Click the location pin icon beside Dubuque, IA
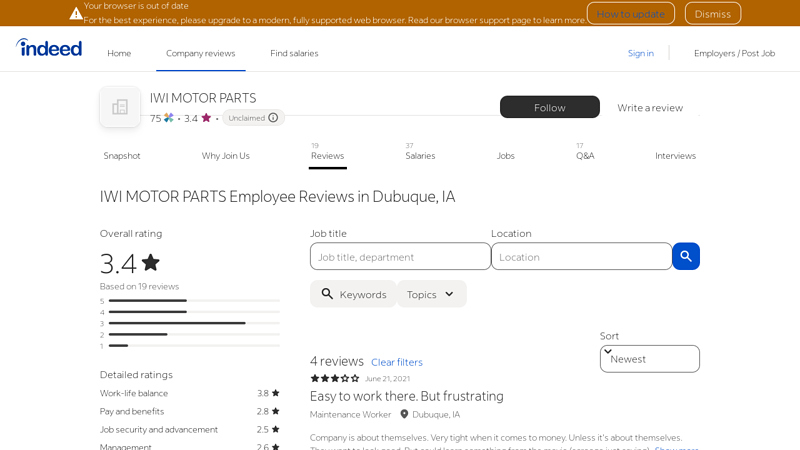Image resolution: width=800 pixels, height=450 pixels. click(x=404, y=414)
